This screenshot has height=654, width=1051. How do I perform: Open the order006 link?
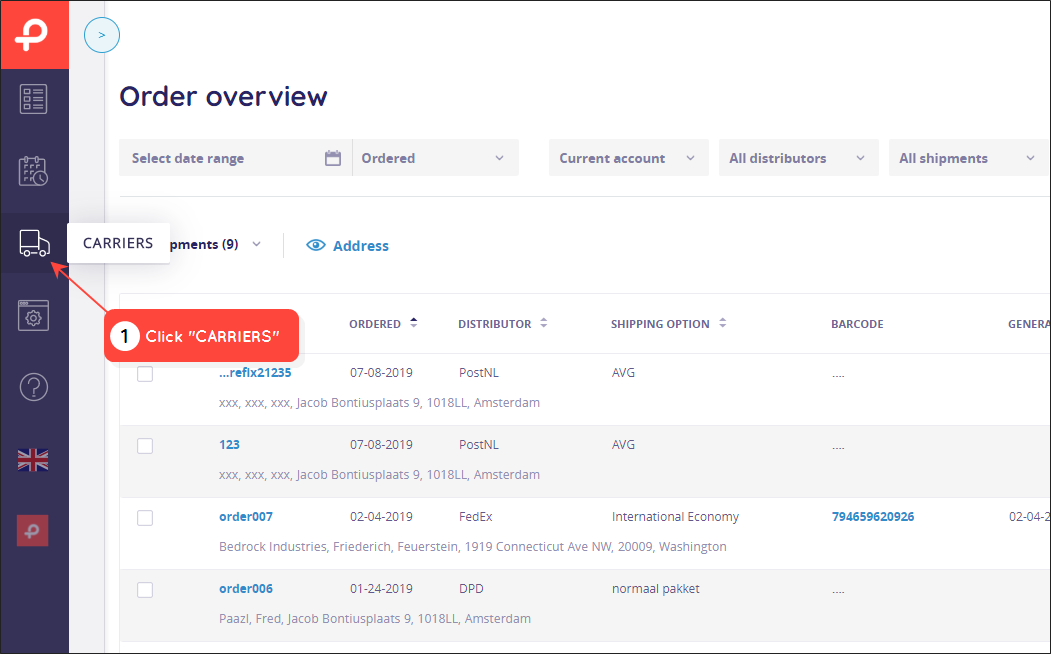point(245,588)
